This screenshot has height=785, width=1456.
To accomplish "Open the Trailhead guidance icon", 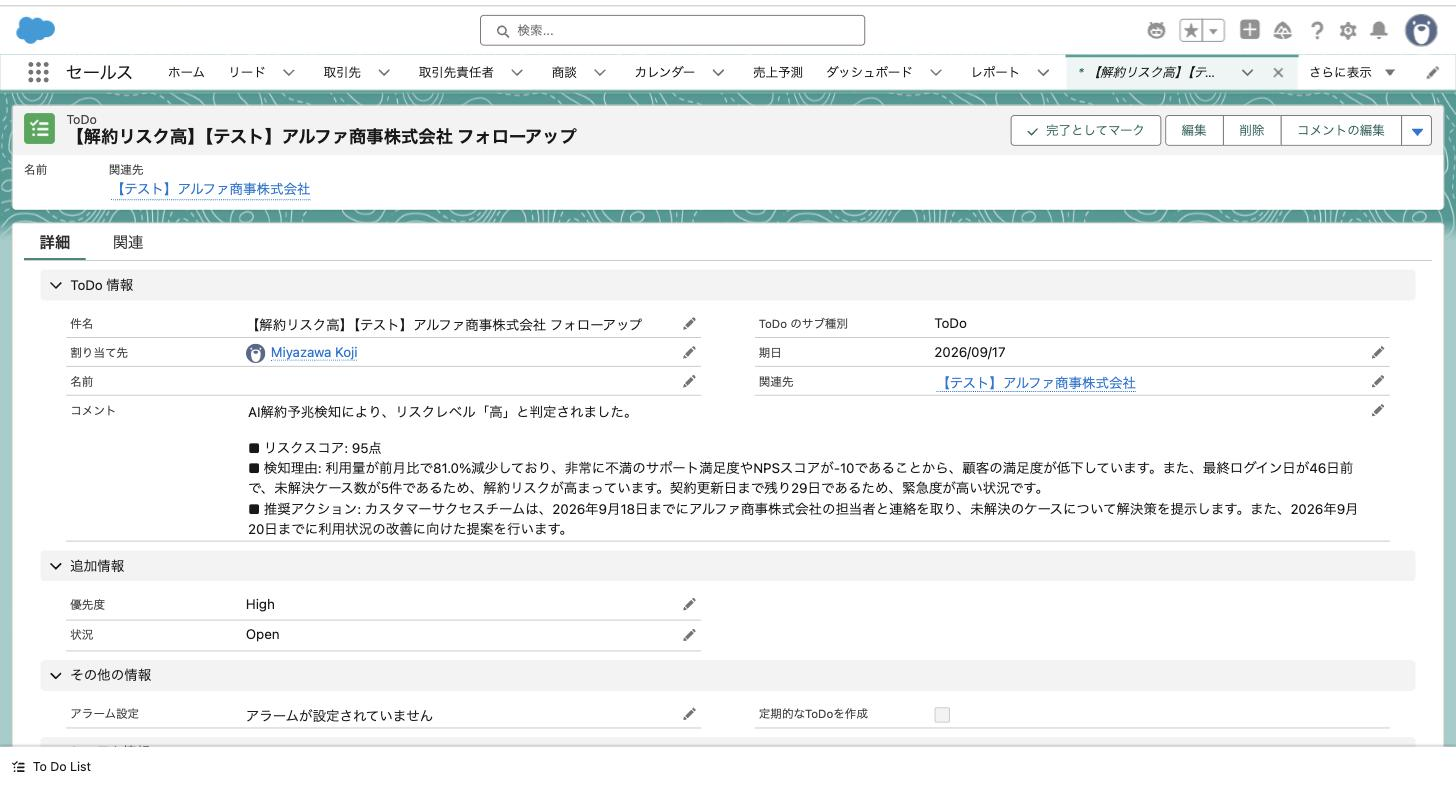I will [1283, 31].
